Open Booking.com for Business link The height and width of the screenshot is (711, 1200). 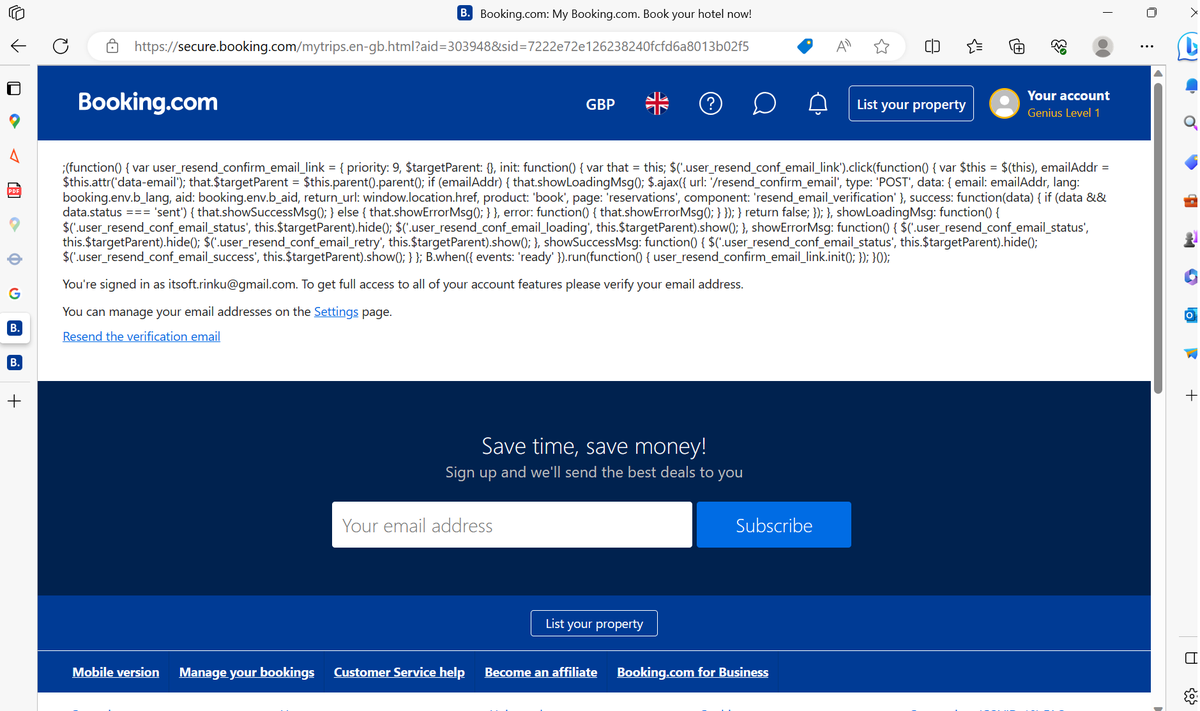pos(693,672)
